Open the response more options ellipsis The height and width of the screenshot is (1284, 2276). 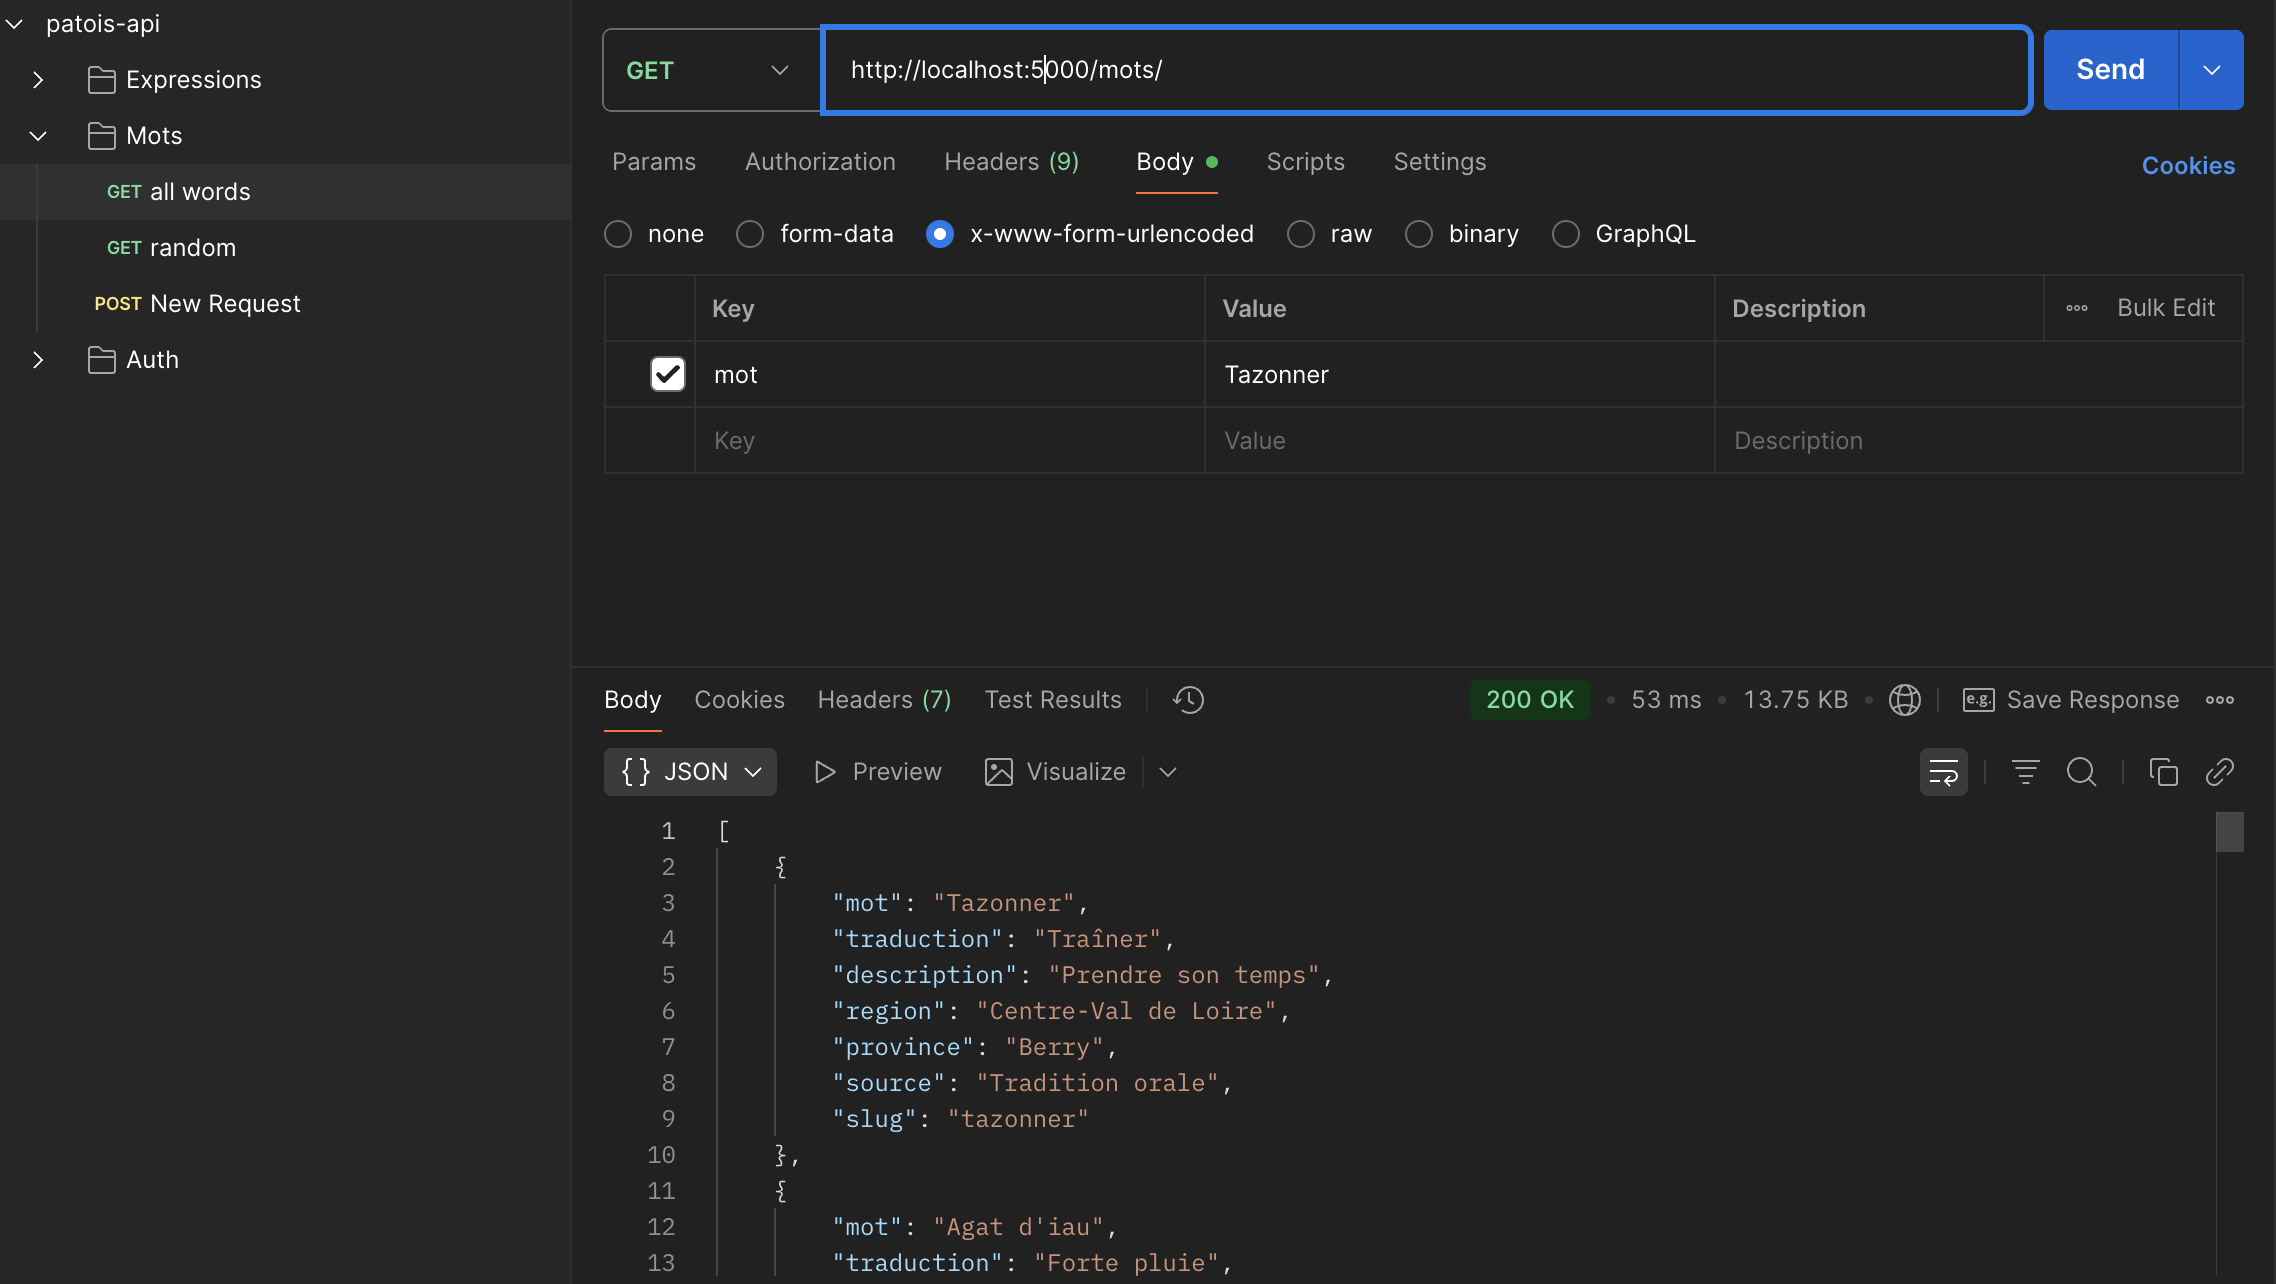point(2219,700)
